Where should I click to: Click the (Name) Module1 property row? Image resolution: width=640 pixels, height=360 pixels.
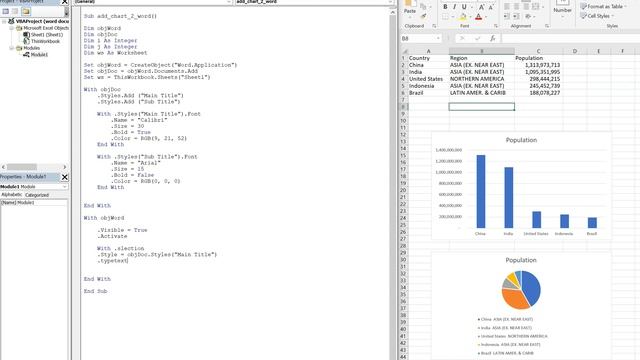point(34,202)
